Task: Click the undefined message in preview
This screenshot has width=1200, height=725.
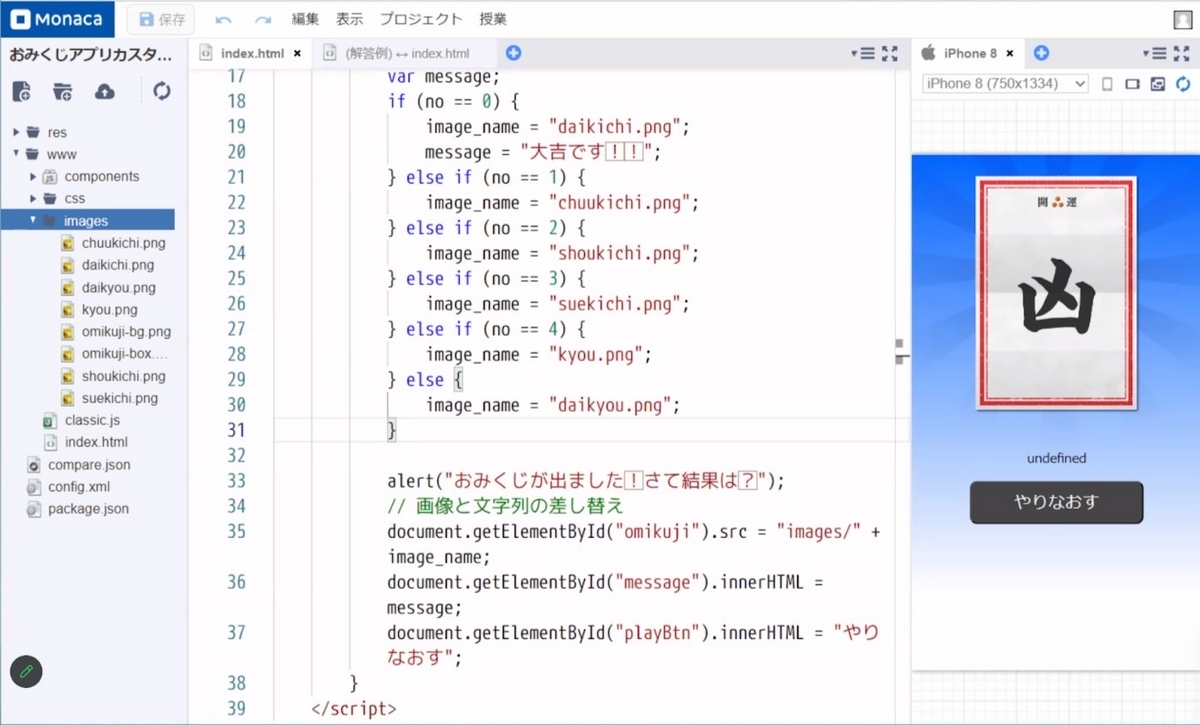Action: pyautogui.click(x=1056, y=459)
